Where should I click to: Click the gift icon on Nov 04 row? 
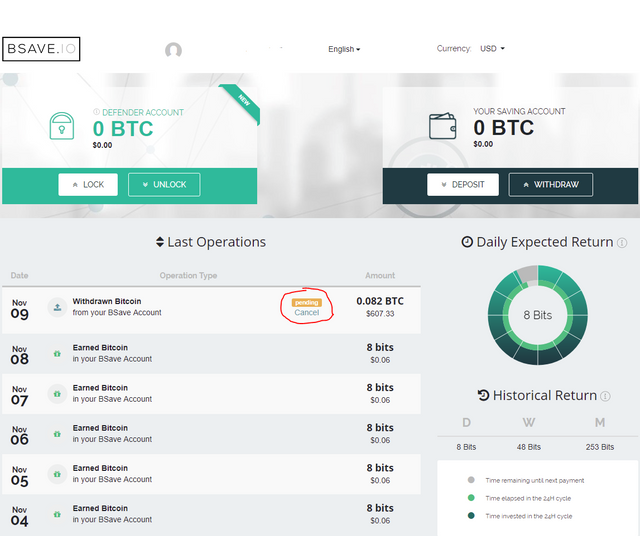point(57,514)
